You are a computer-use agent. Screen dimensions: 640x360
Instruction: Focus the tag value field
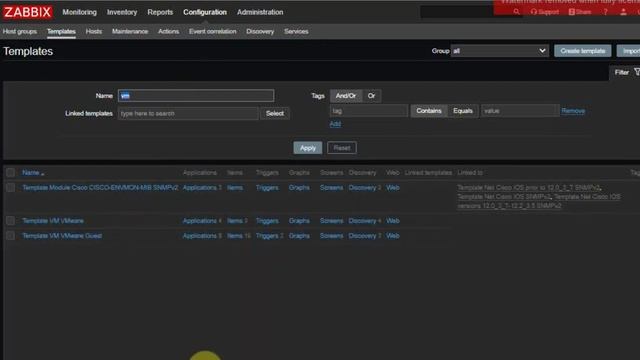point(520,111)
